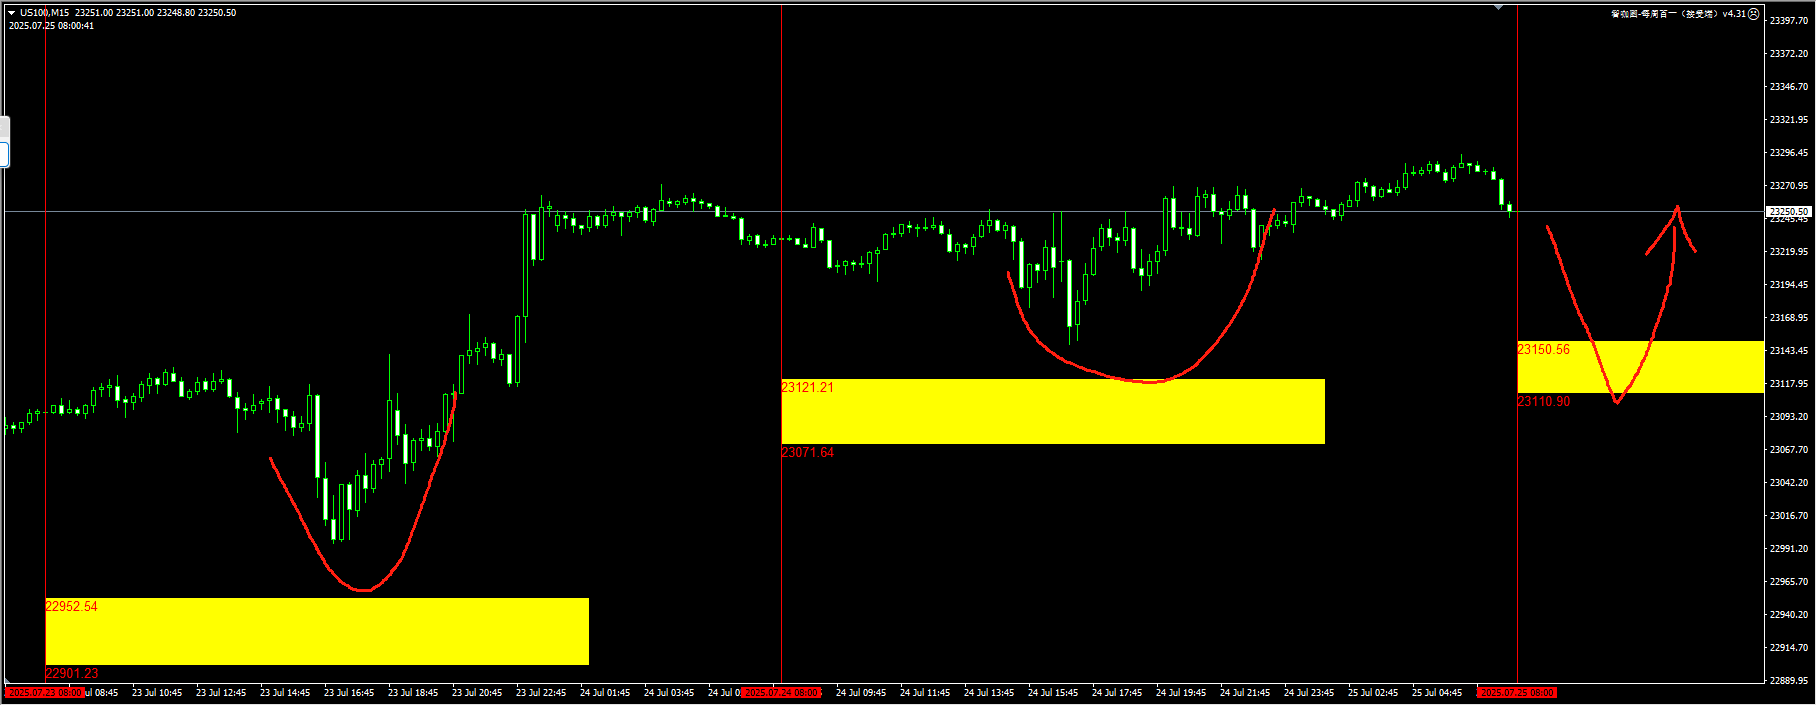Image resolution: width=1817 pixels, height=706 pixels.
Task: Click the red 2025.07.25 08:00 date marker
Action: click(1517, 693)
